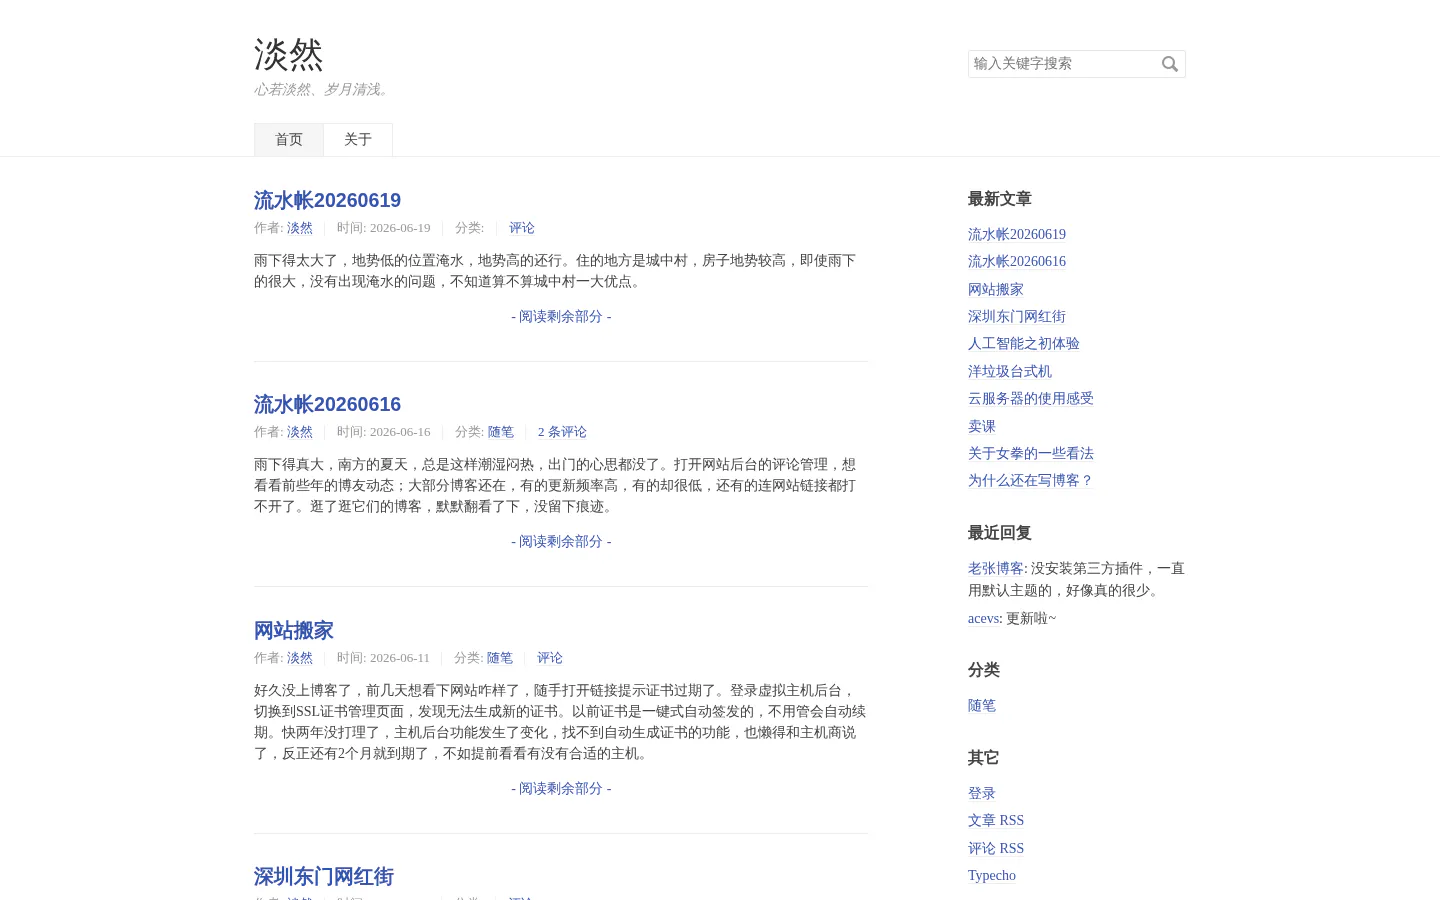This screenshot has height=900, width=1440.
Task: Open the Typecho link
Action: [992, 876]
